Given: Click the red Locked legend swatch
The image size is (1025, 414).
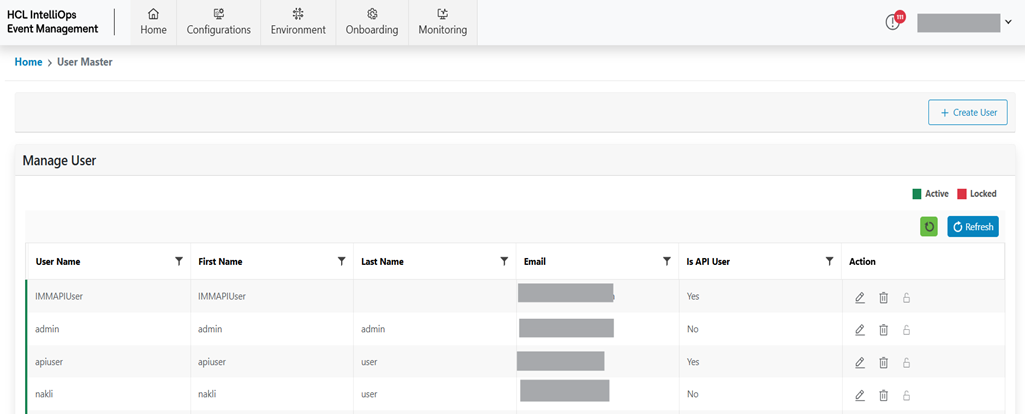Looking at the screenshot, I should click(962, 193).
